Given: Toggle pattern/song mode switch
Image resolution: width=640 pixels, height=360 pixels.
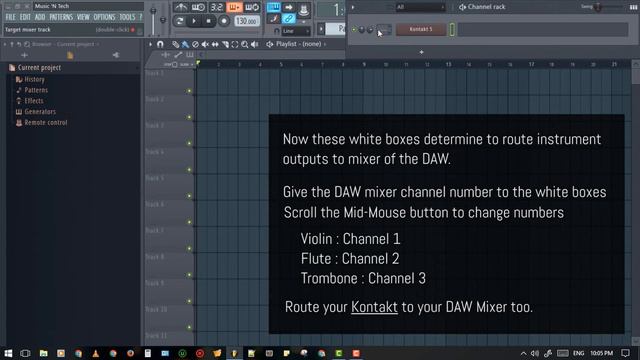Looking at the screenshot, I should tap(179, 20).
